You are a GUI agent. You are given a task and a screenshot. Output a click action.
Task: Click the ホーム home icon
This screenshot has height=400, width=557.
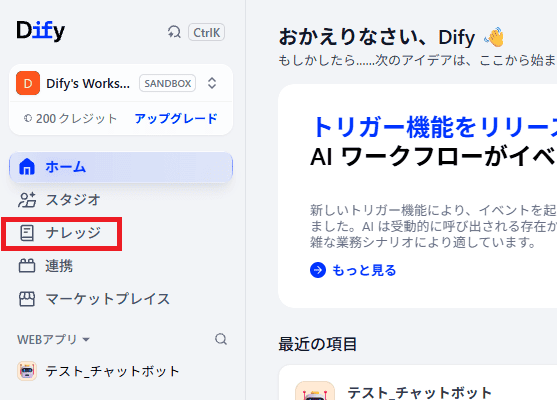(x=27, y=167)
